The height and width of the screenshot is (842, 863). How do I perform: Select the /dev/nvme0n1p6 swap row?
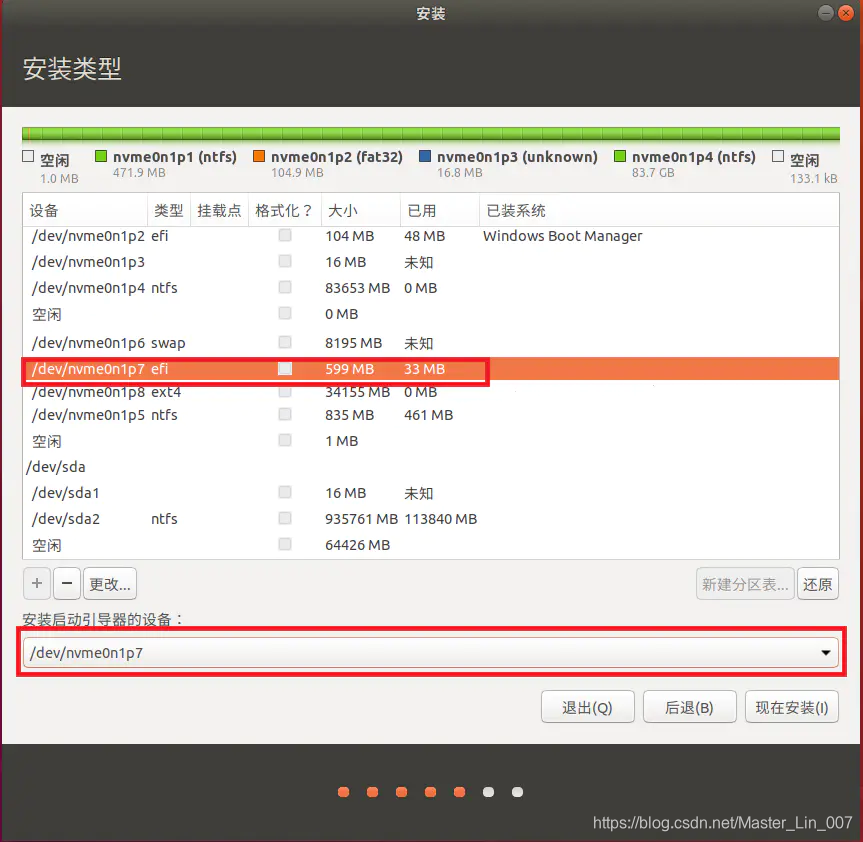pos(120,341)
